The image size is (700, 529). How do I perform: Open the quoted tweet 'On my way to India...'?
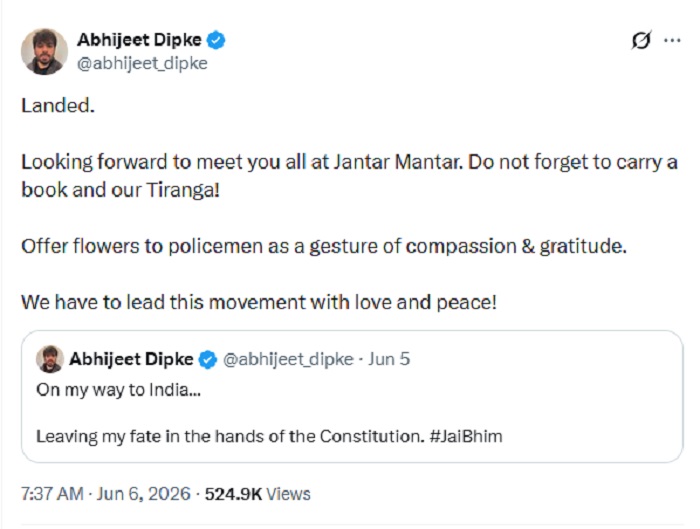coord(352,396)
